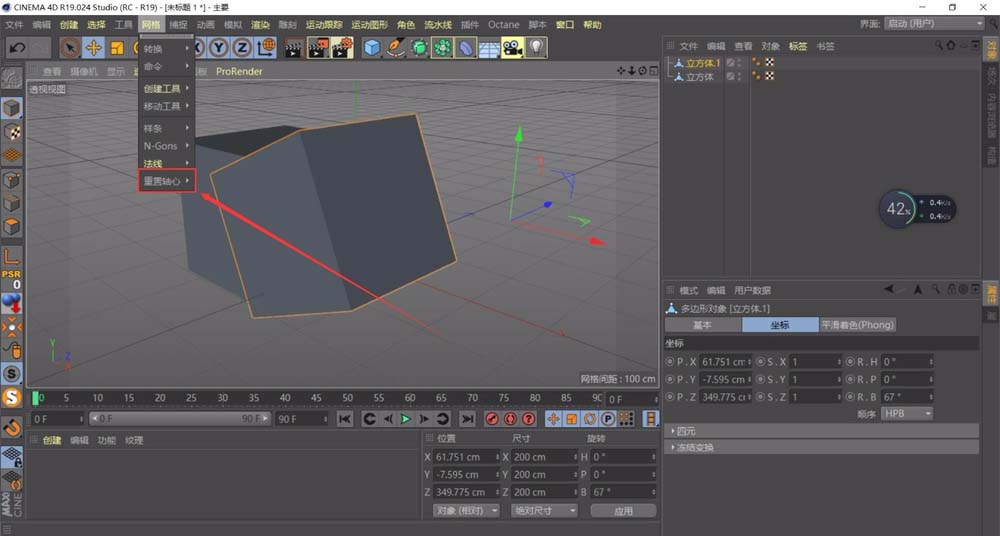The height and width of the screenshot is (536, 1000).
Task: Click the orange S icon above timeline
Action: 11,398
